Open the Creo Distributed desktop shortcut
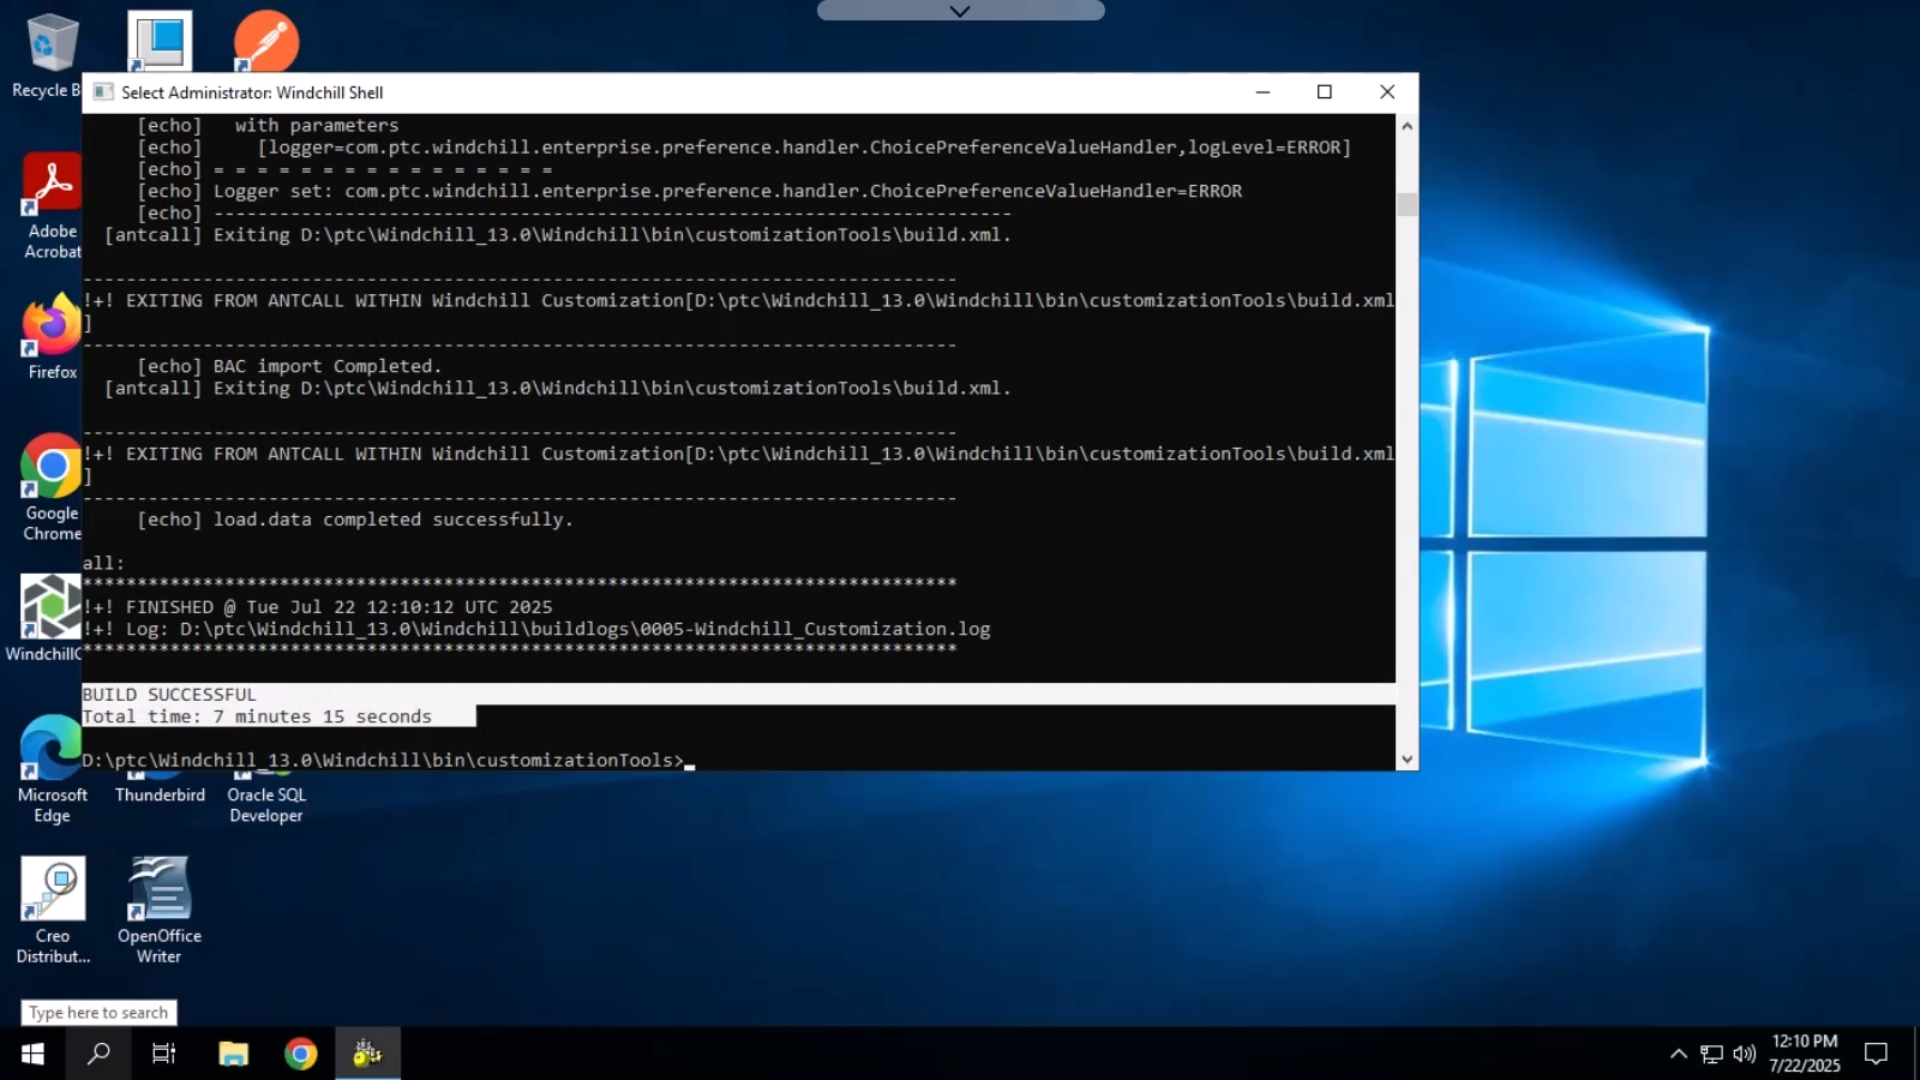 pyautogui.click(x=53, y=910)
